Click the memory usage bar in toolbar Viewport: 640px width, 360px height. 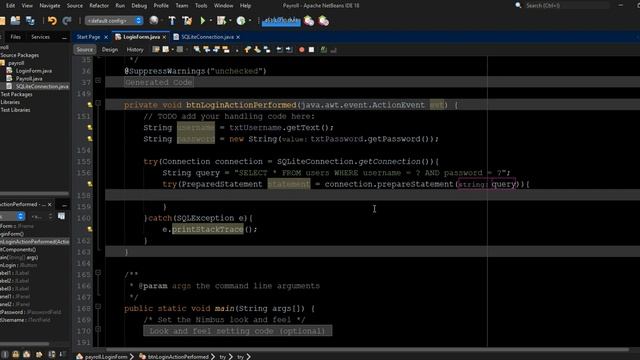[x=281, y=21]
